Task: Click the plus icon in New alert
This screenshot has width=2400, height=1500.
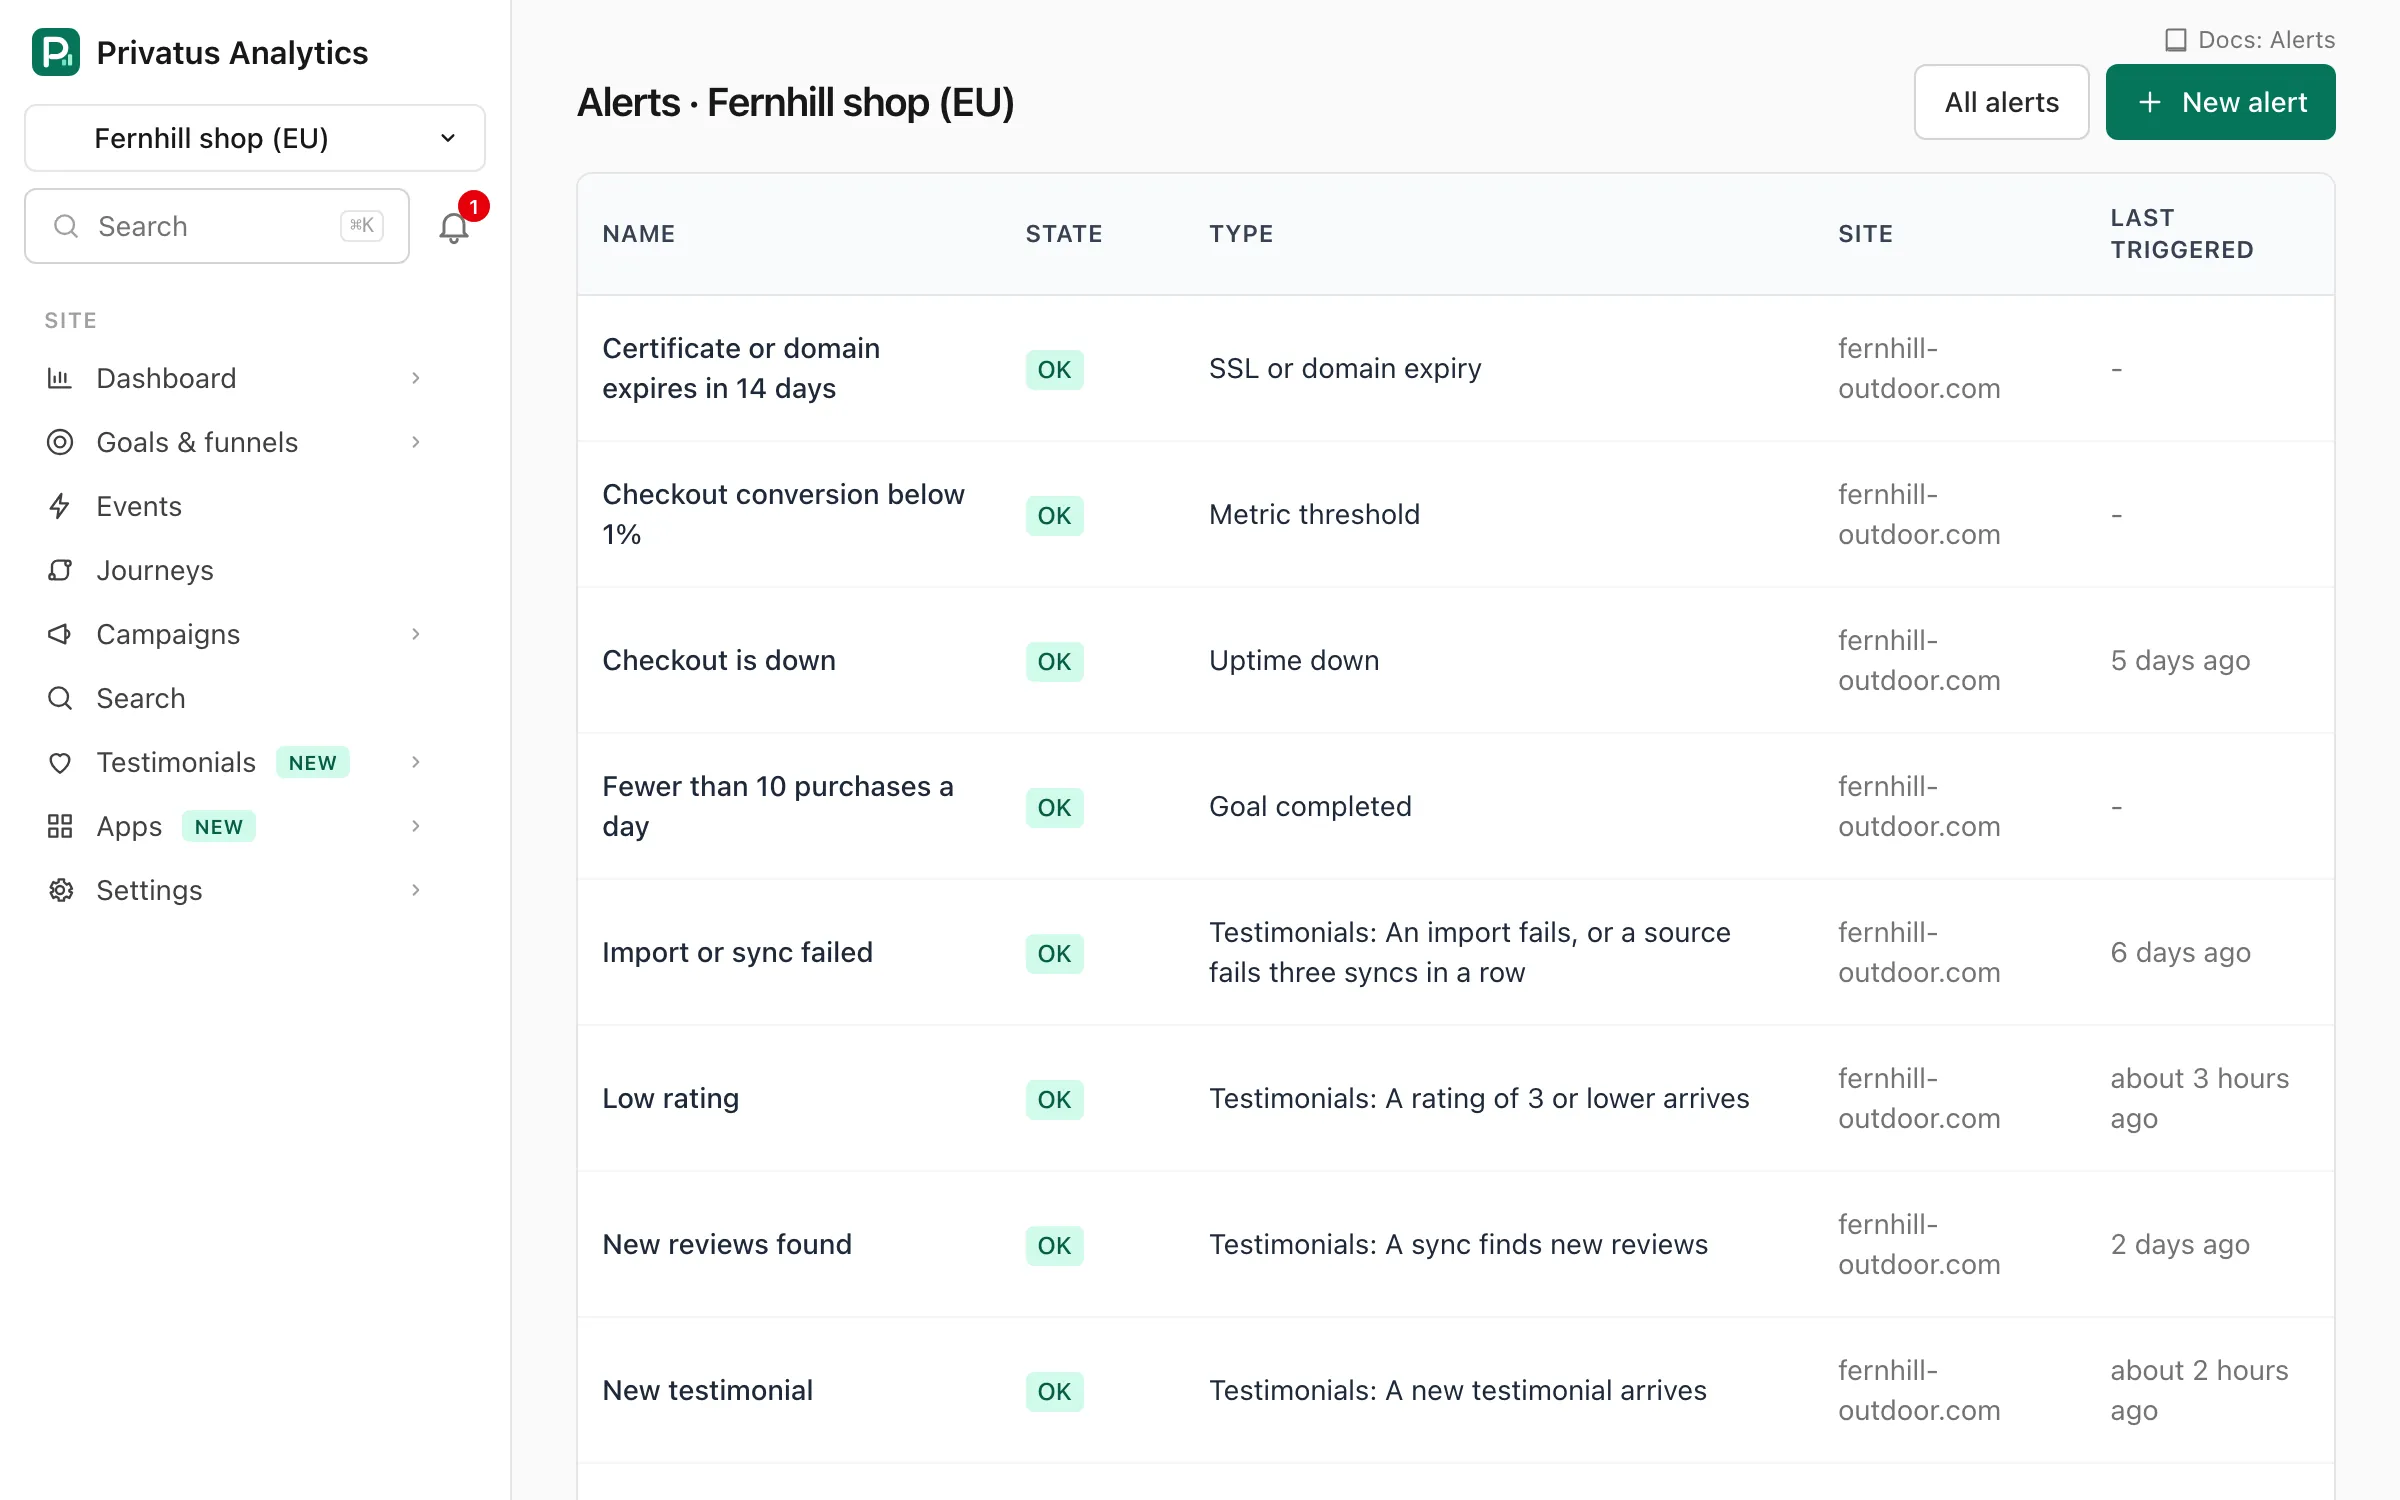Action: tap(2149, 102)
